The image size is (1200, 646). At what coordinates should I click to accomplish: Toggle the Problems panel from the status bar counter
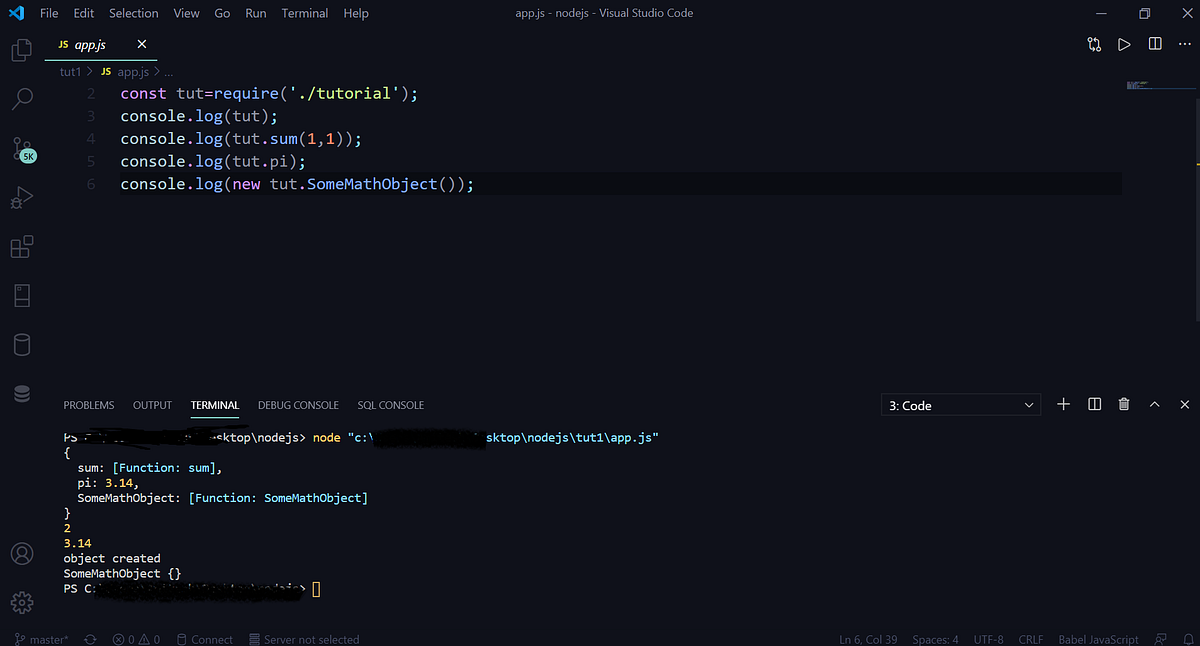135,639
